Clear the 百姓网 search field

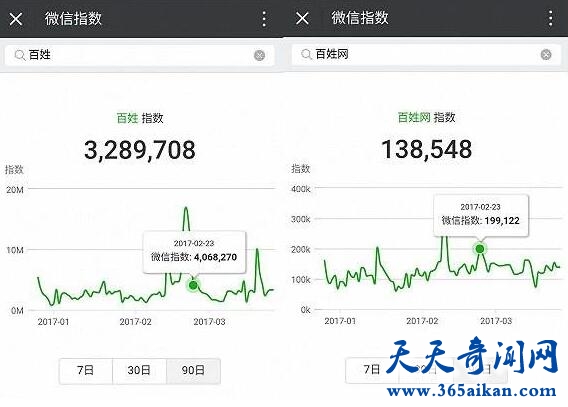(546, 54)
